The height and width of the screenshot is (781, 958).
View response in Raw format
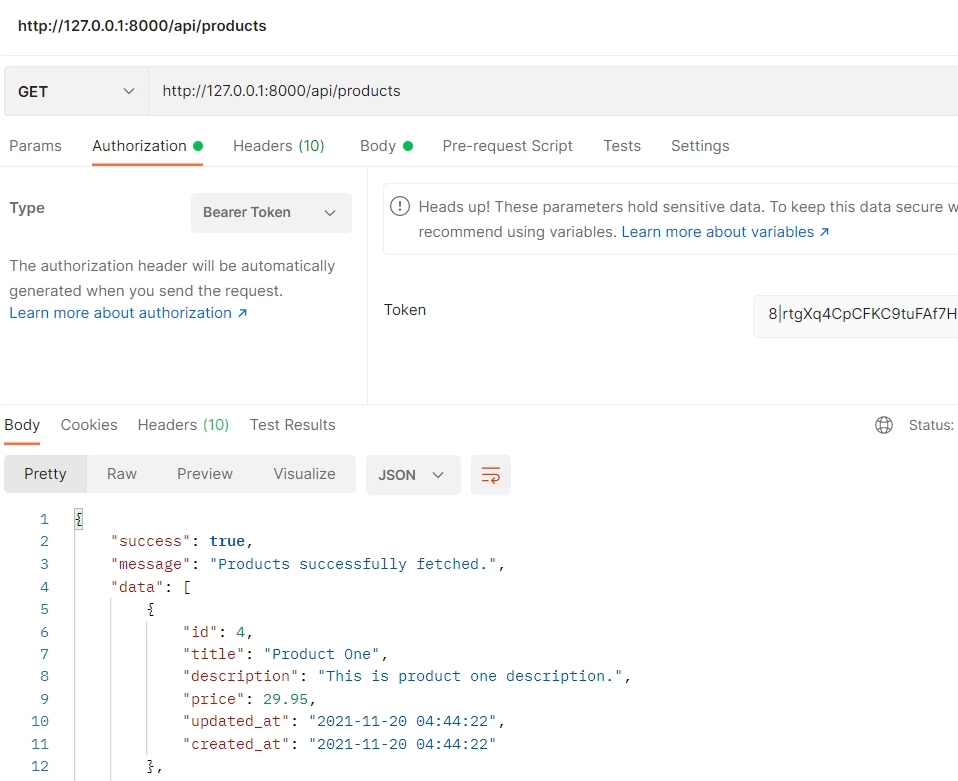[x=121, y=474]
